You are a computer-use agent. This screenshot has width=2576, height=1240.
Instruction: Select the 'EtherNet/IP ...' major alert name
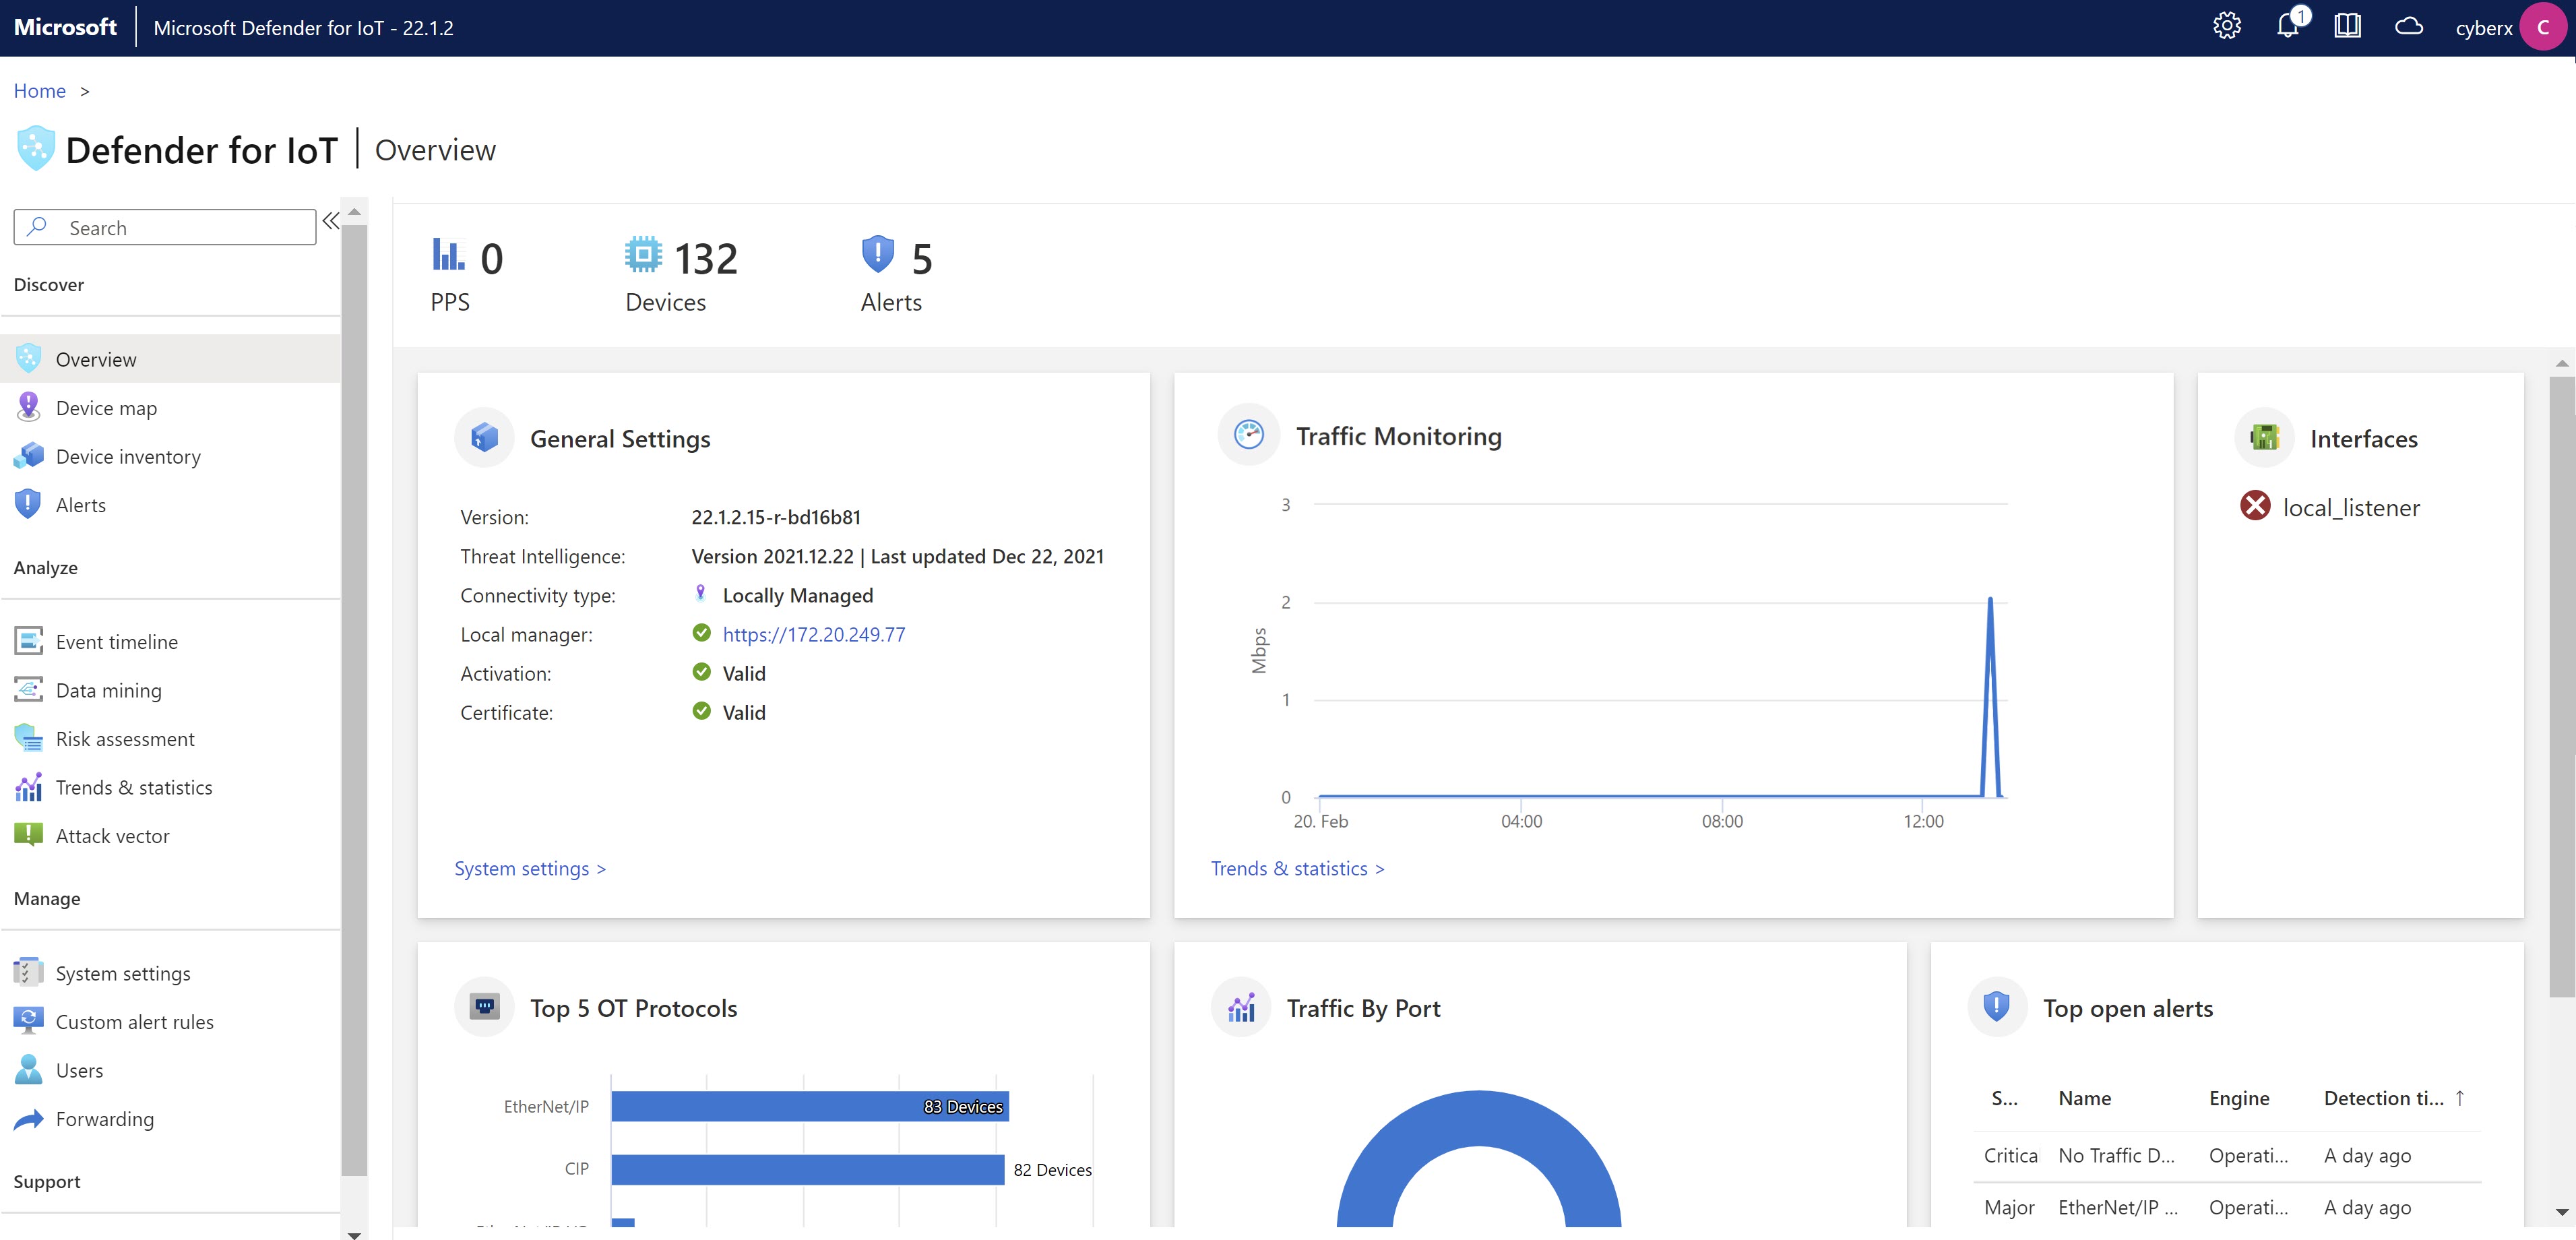pyautogui.click(x=2117, y=1207)
